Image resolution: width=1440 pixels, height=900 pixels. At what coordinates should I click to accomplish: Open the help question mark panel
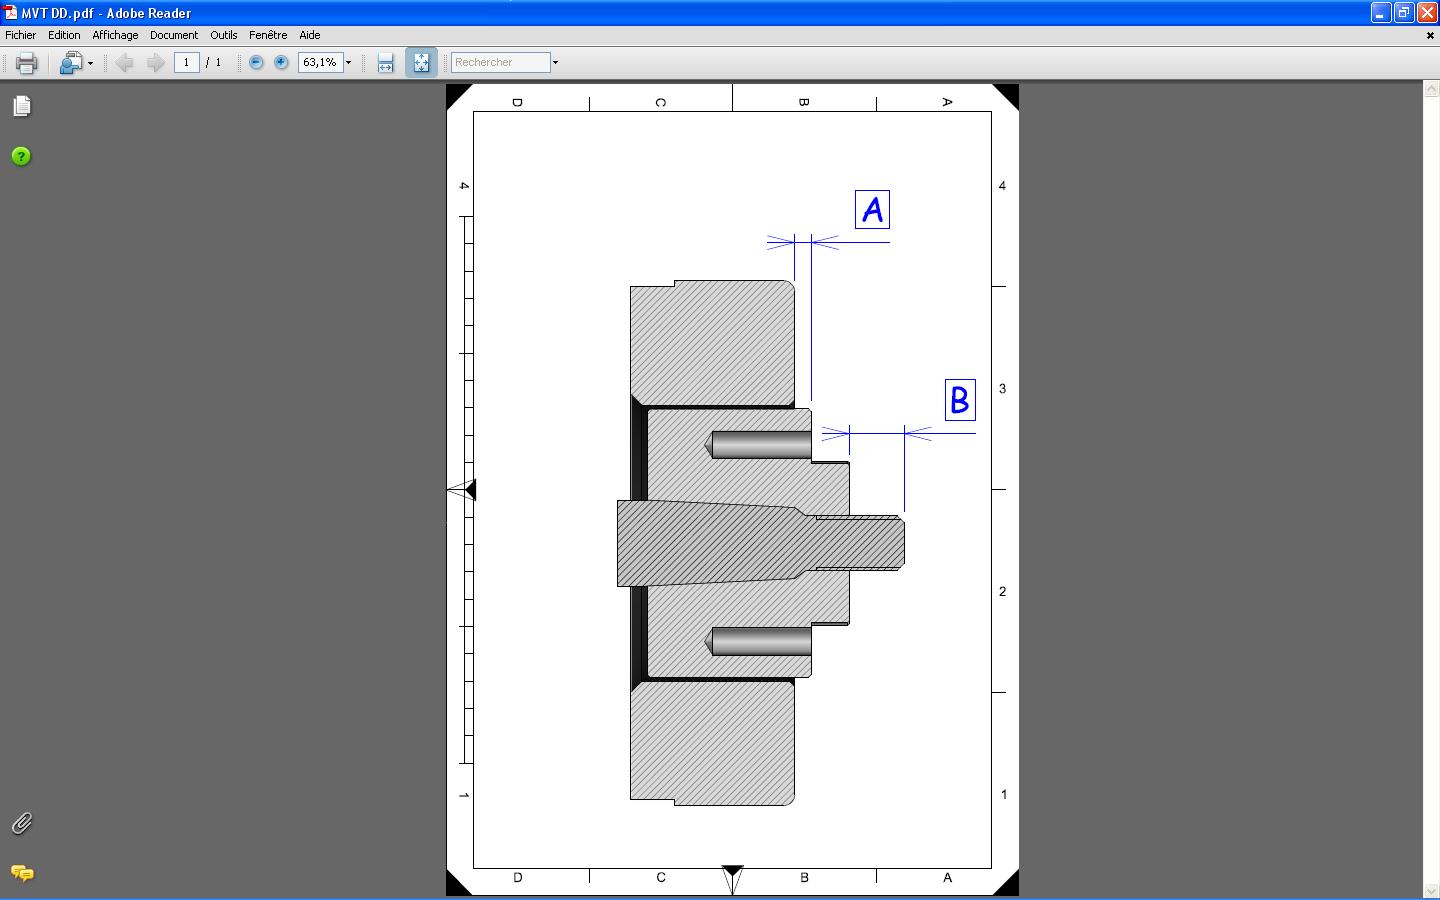(21, 156)
